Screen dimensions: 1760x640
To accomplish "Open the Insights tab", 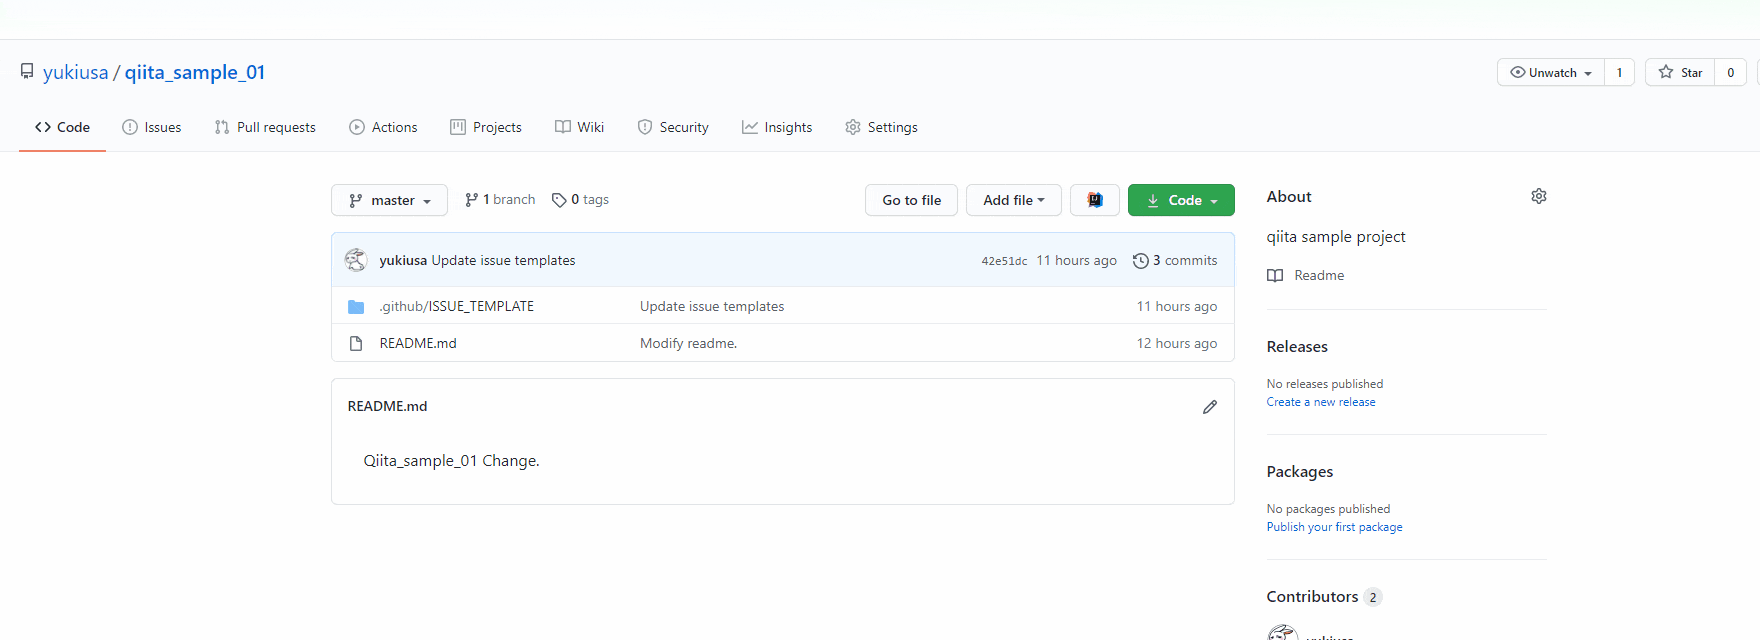I will pos(777,127).
